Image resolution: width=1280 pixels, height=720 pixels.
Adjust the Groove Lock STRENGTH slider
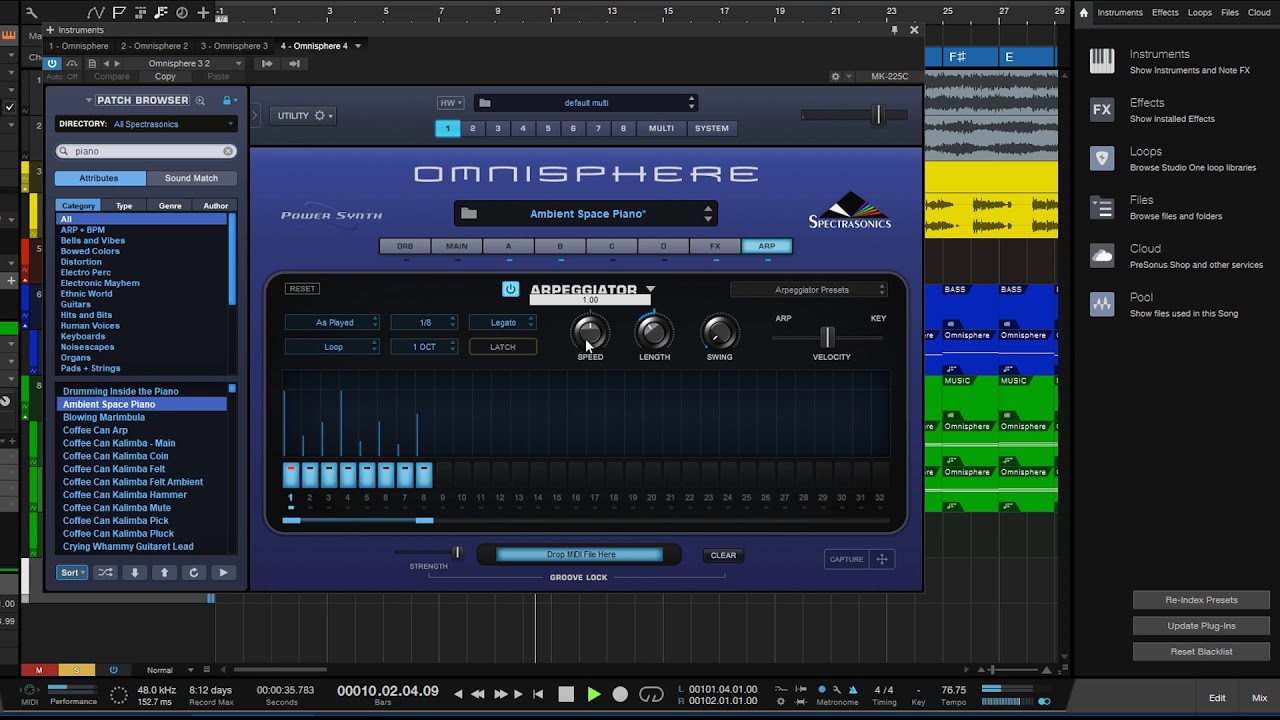[x=429, y=552]
